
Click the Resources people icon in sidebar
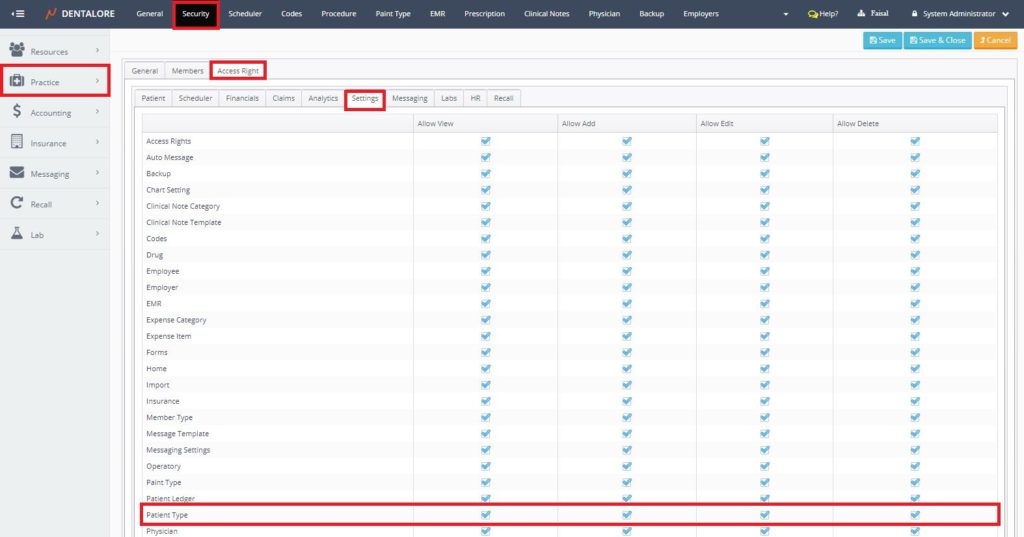[17, 50]
